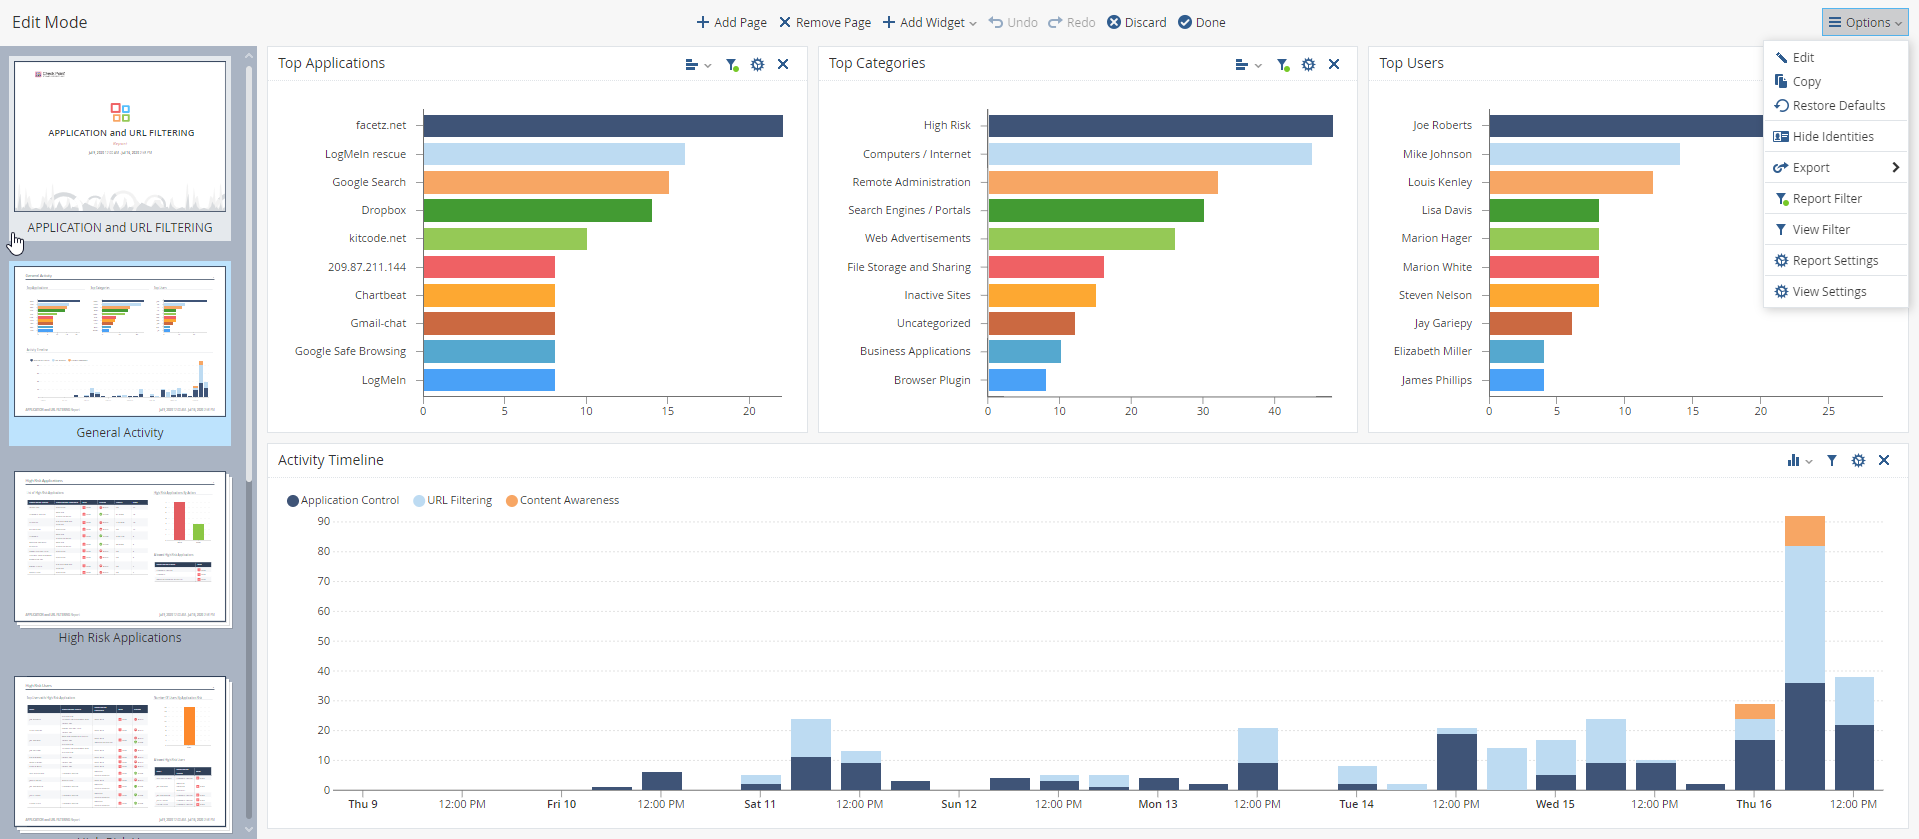Open the Add Widget dropdown

[x=929, y=22]
